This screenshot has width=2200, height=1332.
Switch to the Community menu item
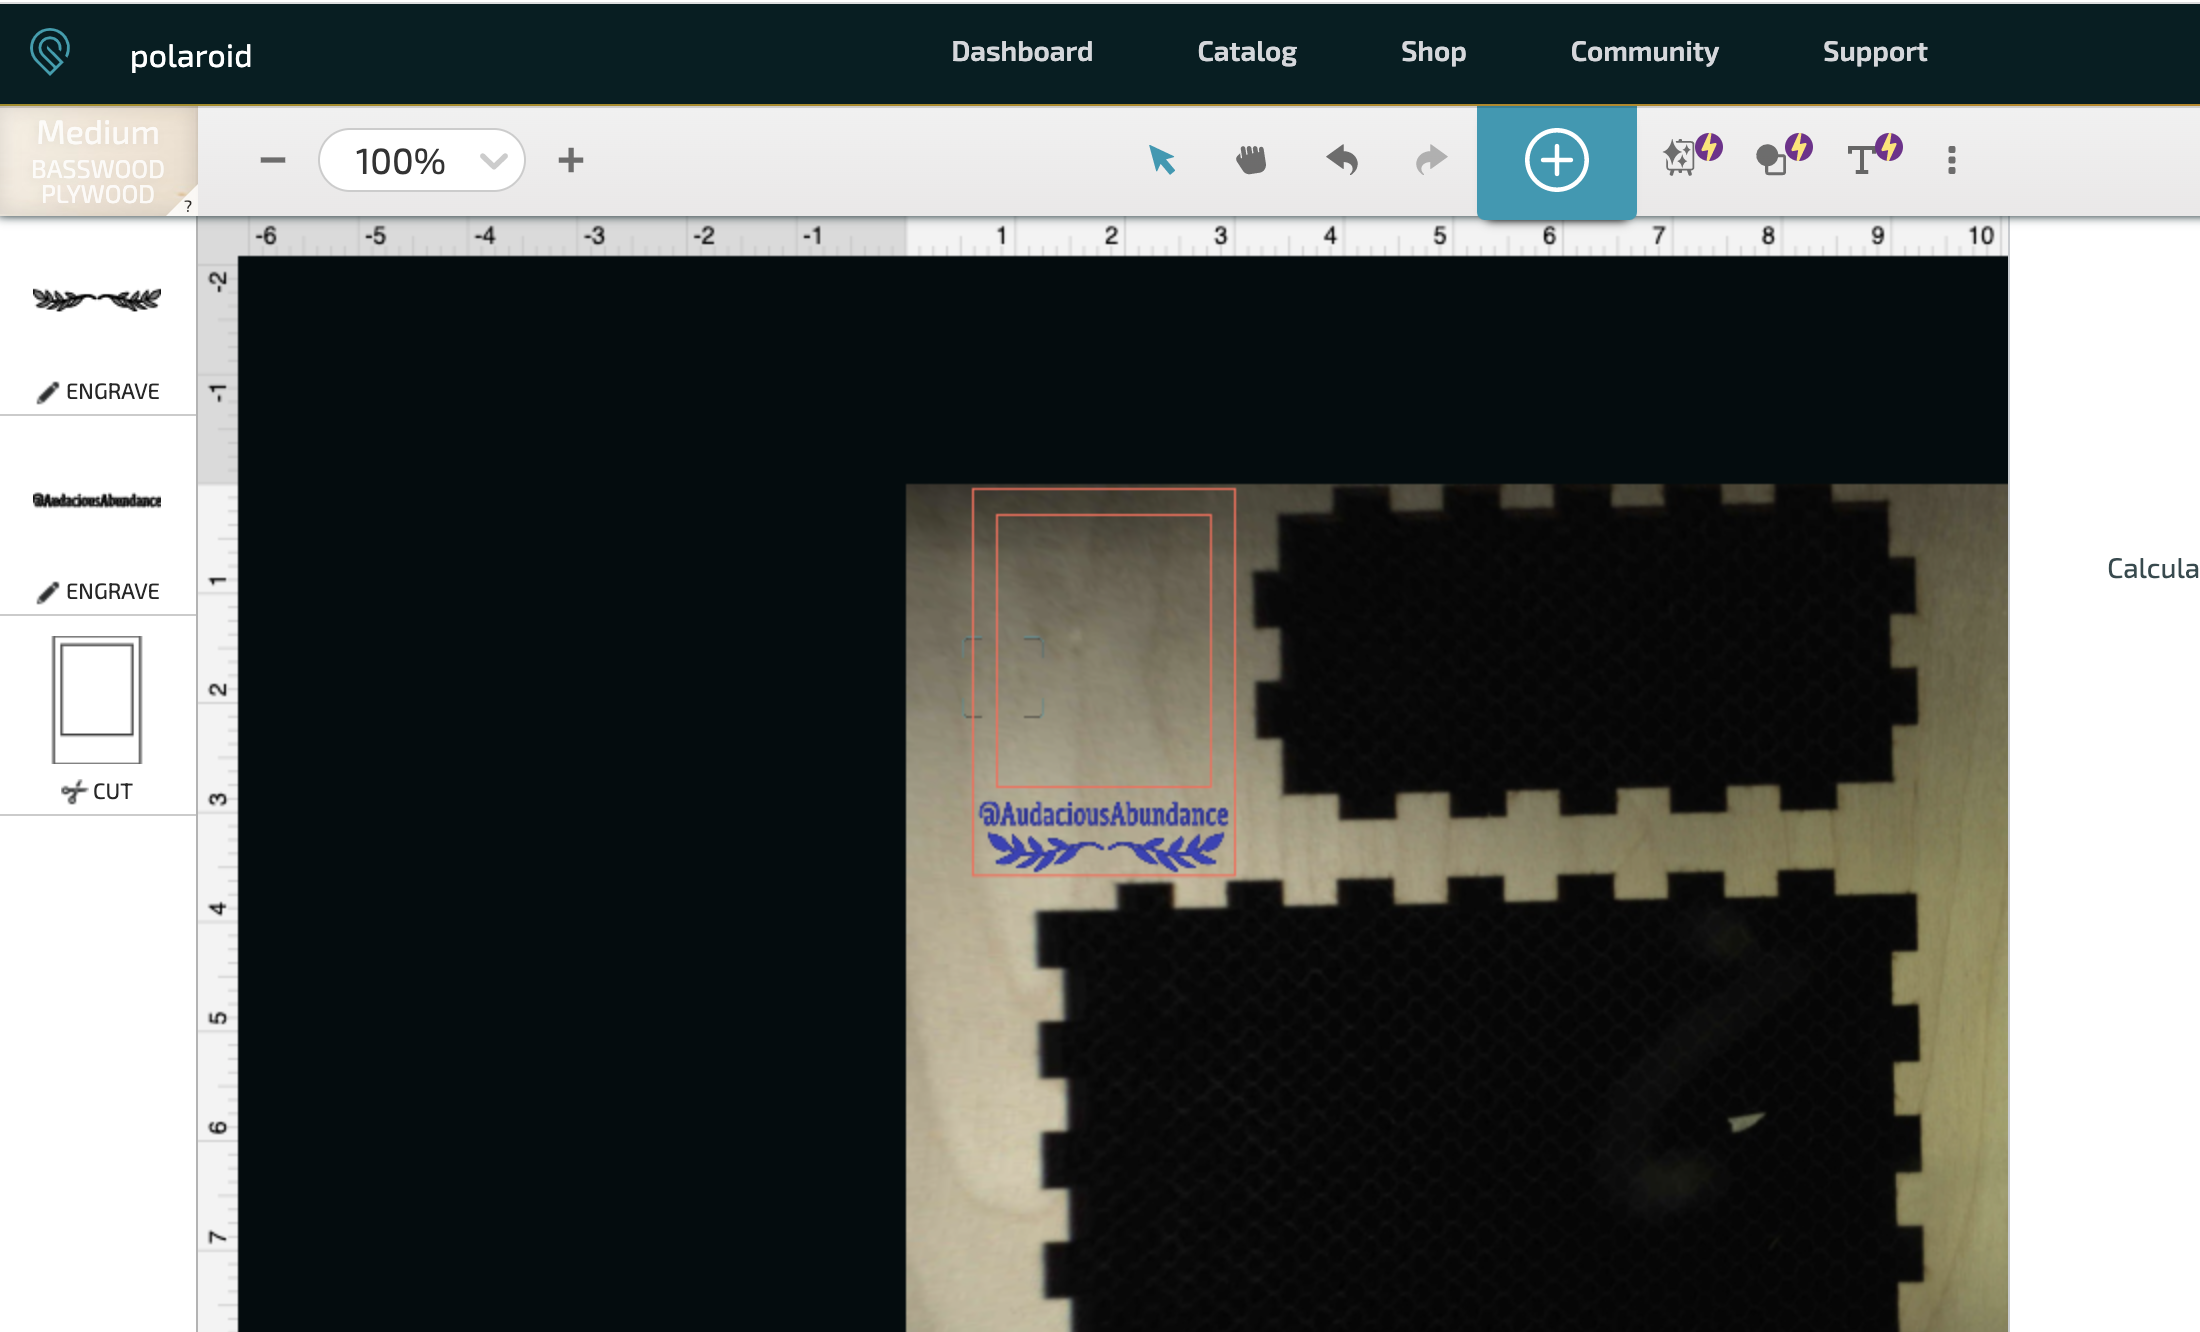point(1643,51)
